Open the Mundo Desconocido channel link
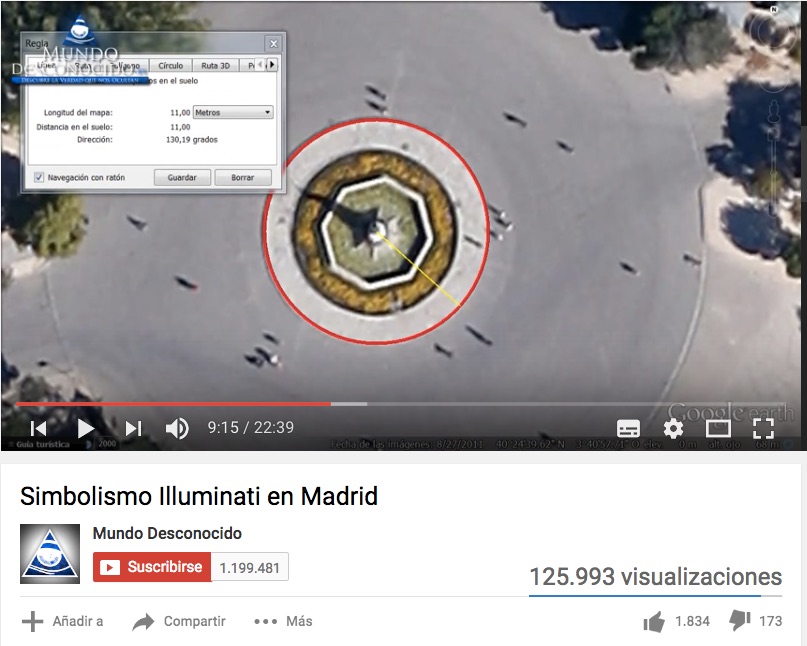 pos(167,533)
